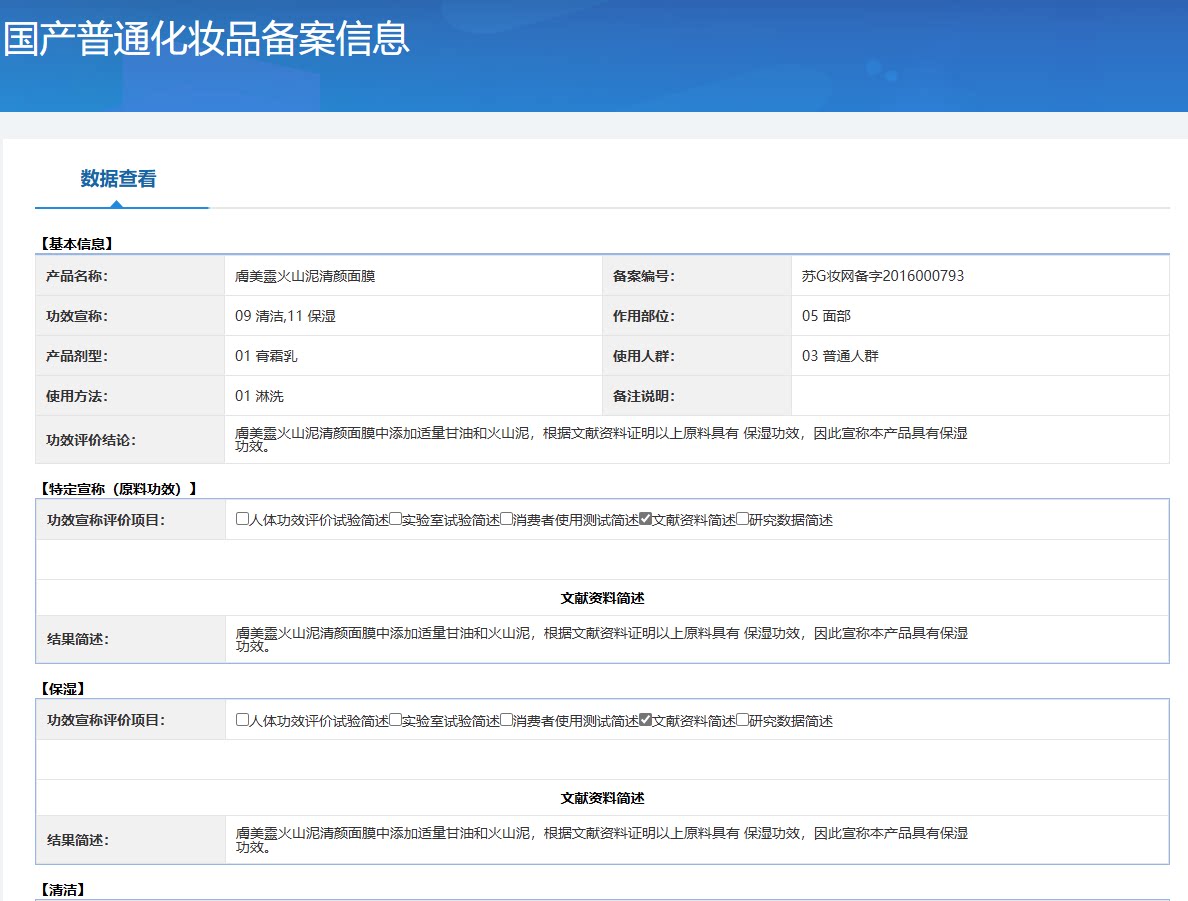
Task: Click the 01 膏霜乳 value
Action: click(266, 356)
